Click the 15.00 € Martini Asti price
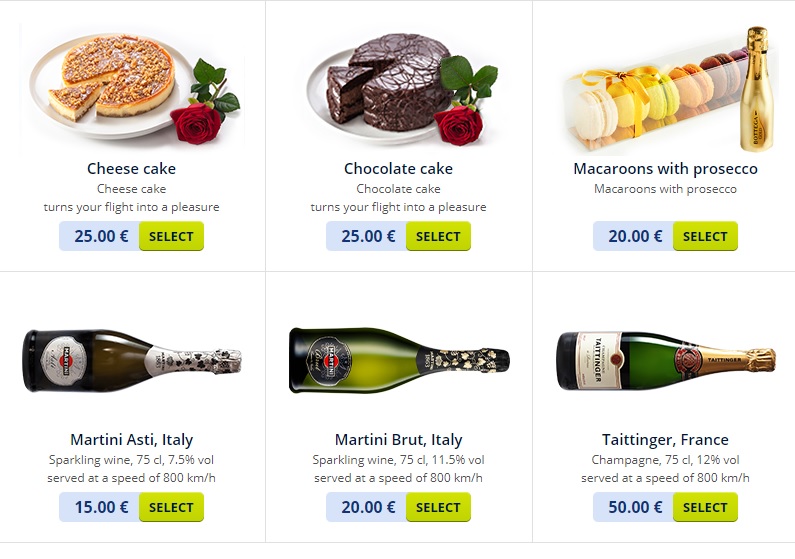The width and height of the screenshot is (795, 559). tap(100, 507)
